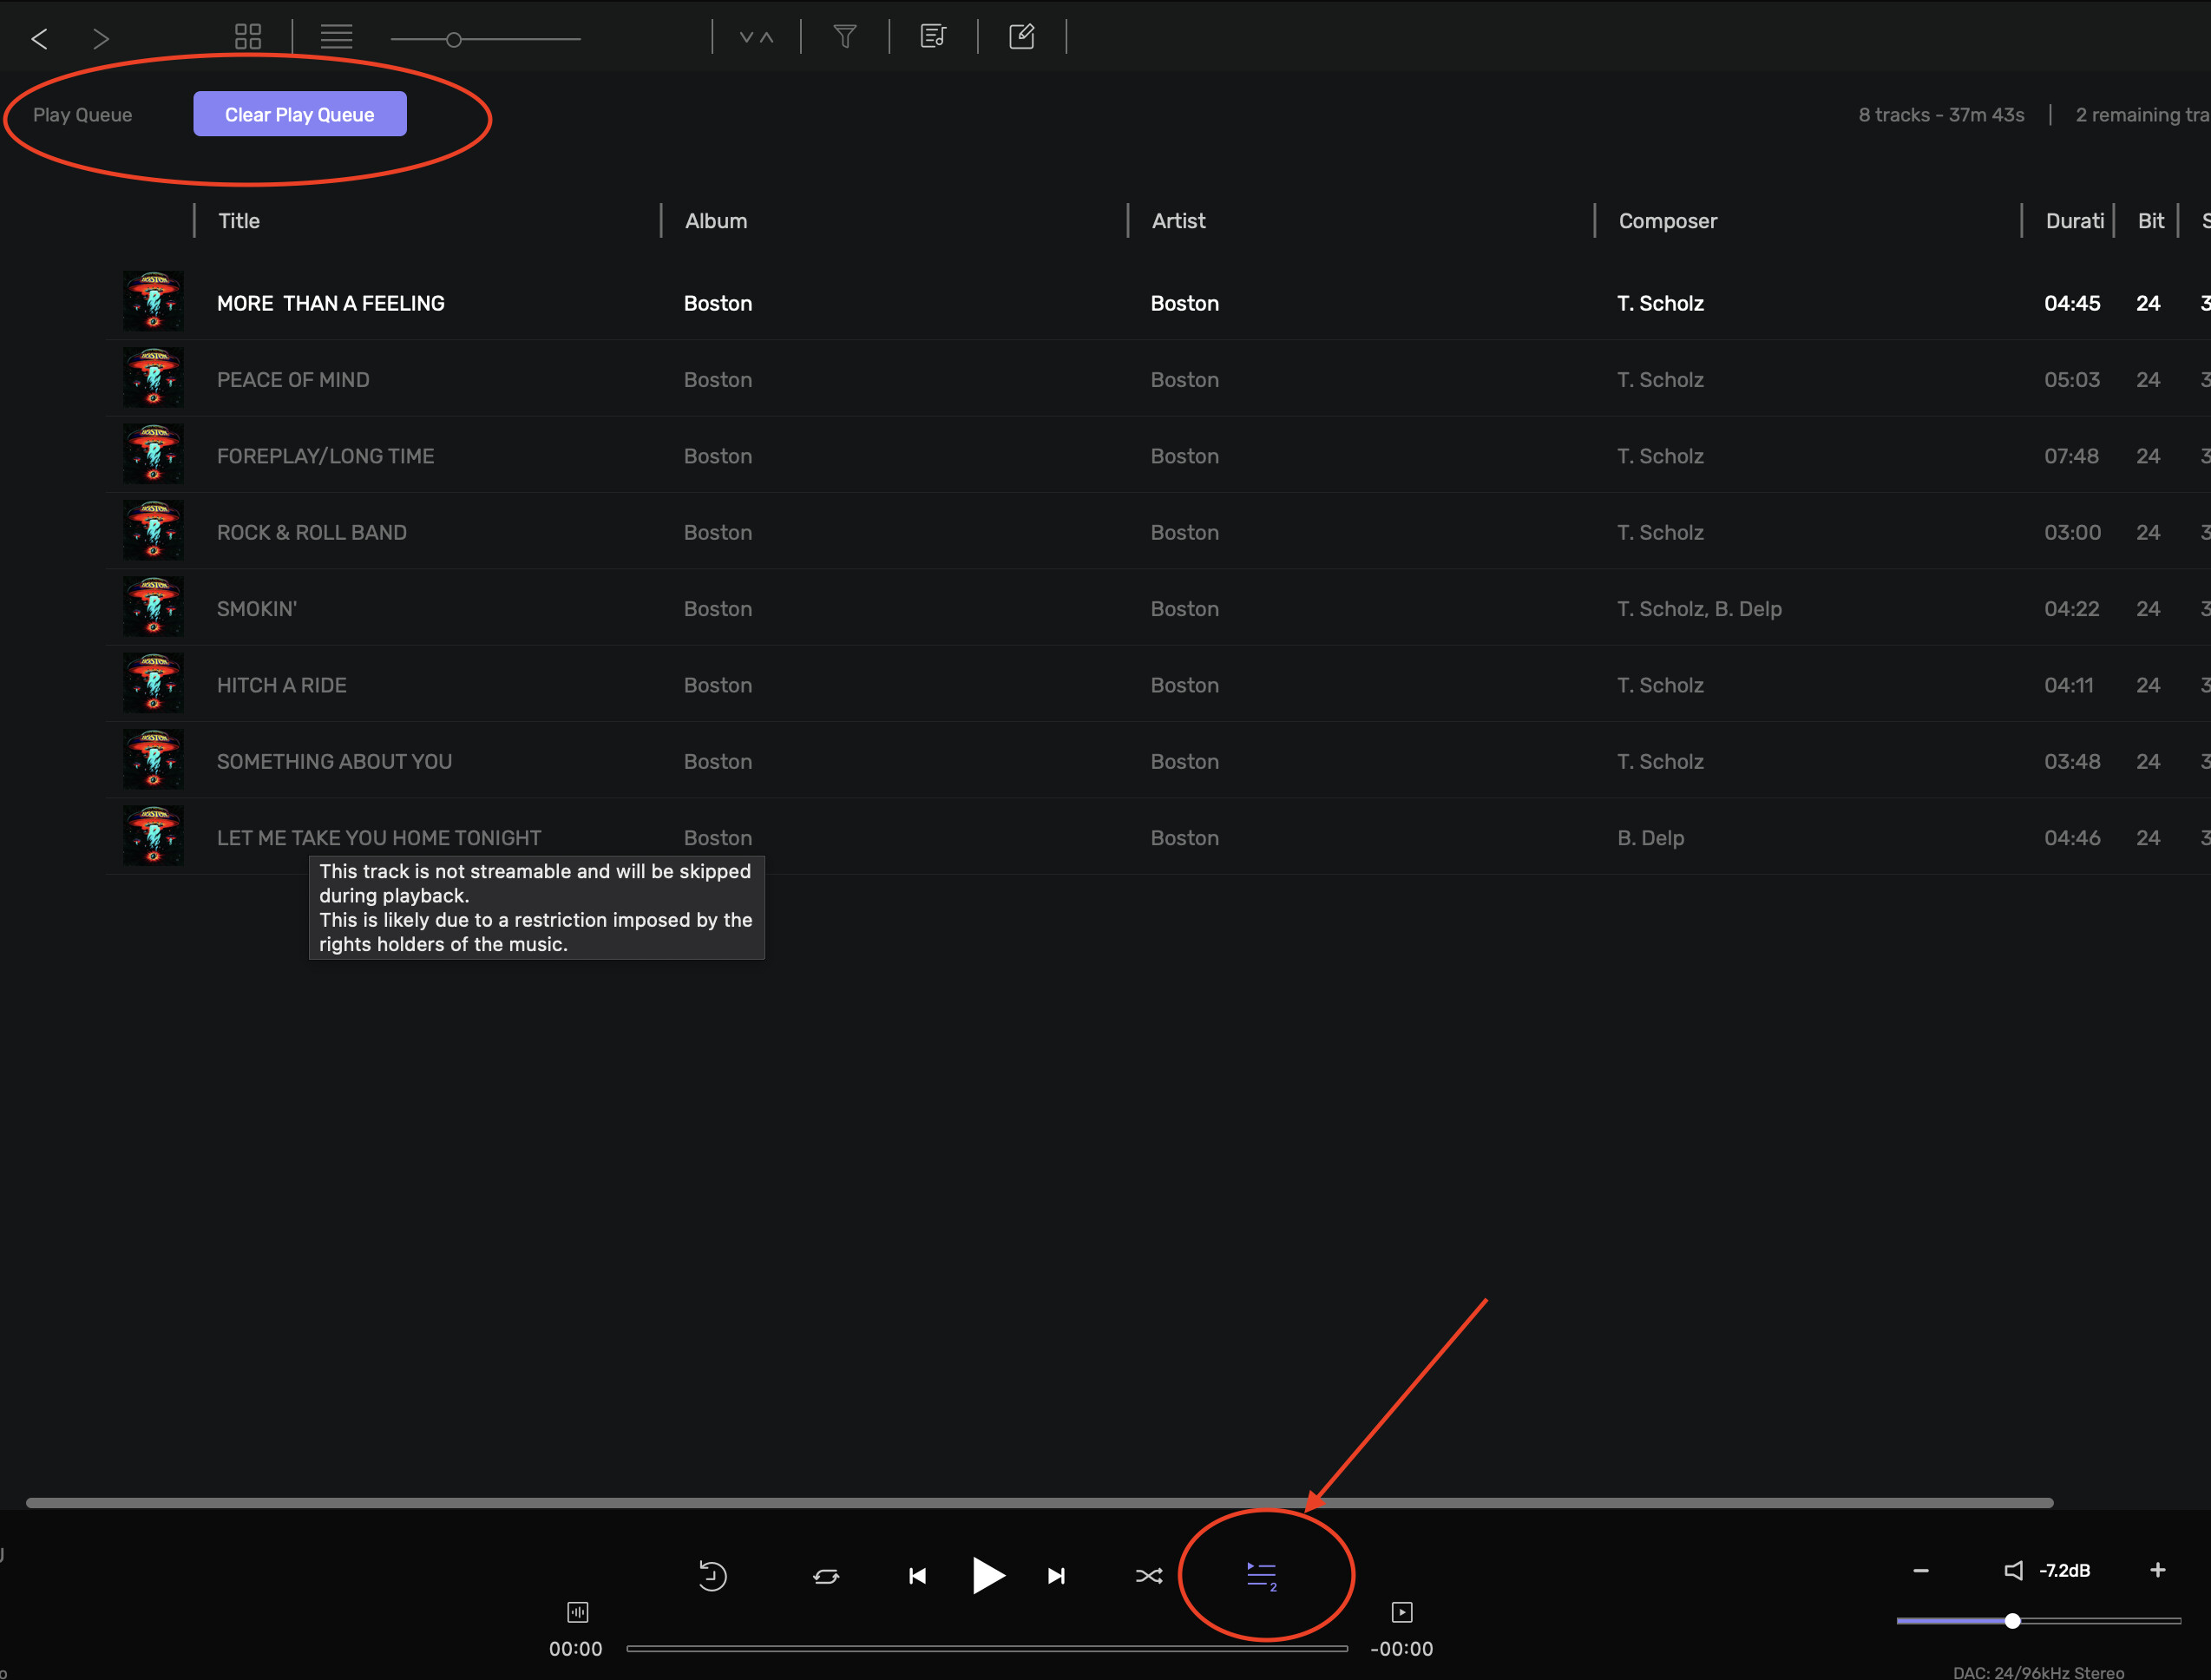Sort by Composer column header
The image size is (2211, 1680).
point(1667,221)
